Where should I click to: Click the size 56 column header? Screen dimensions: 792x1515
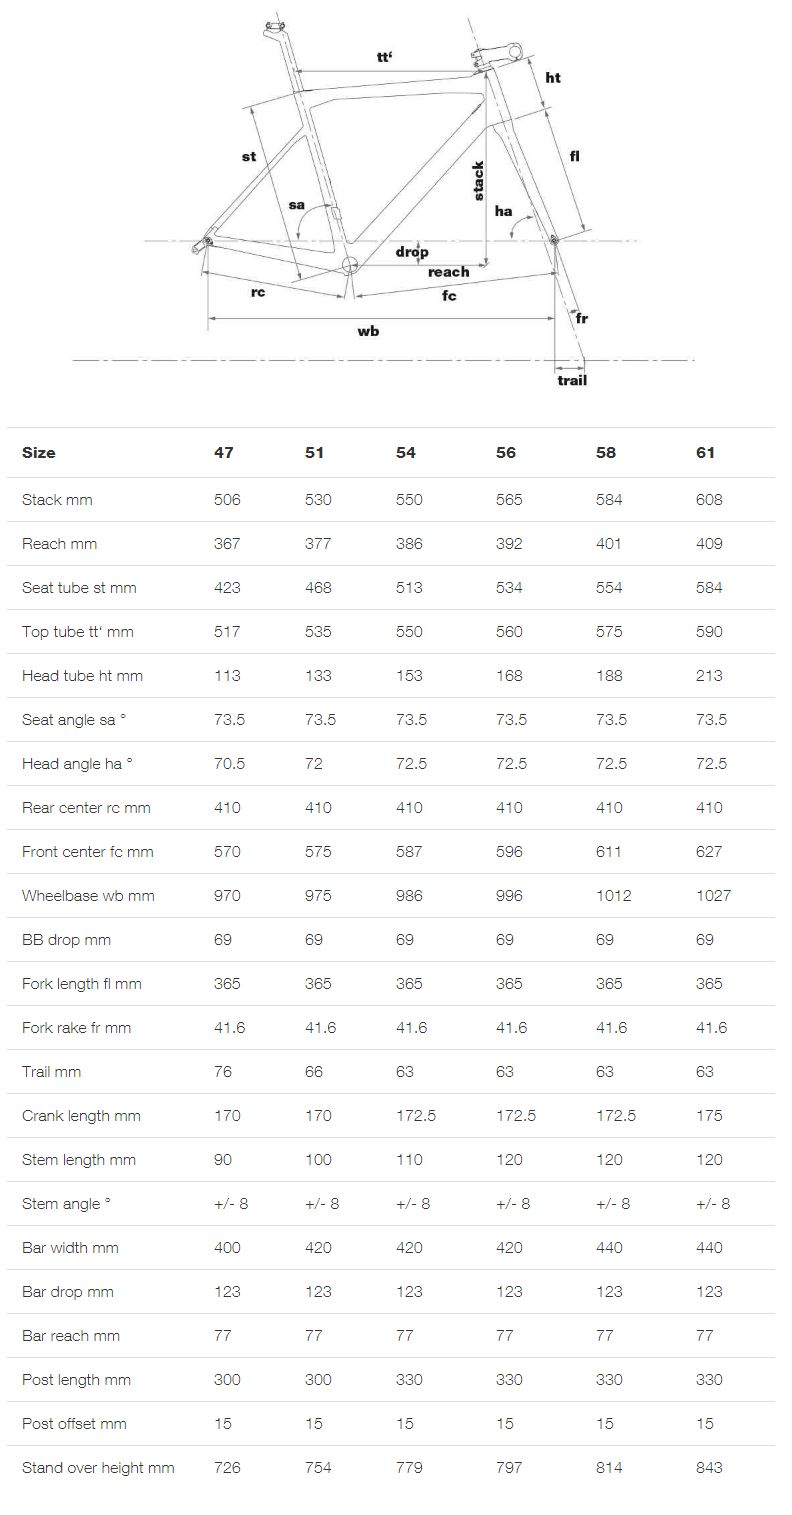coord(506,453)
